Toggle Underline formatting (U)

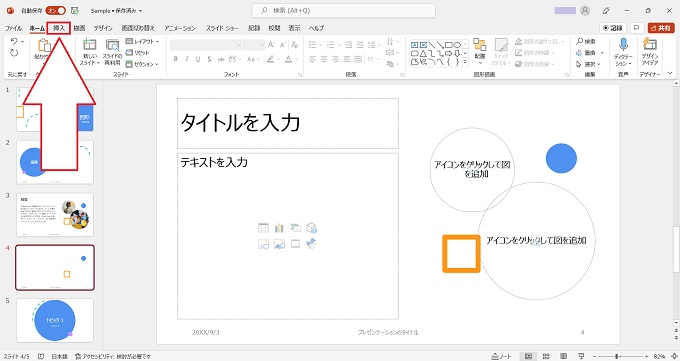tap(198, 59)
